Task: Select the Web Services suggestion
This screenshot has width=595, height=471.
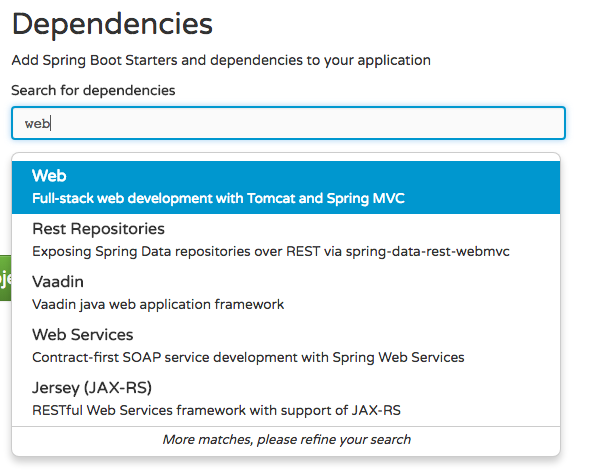Action: [286, 346]
